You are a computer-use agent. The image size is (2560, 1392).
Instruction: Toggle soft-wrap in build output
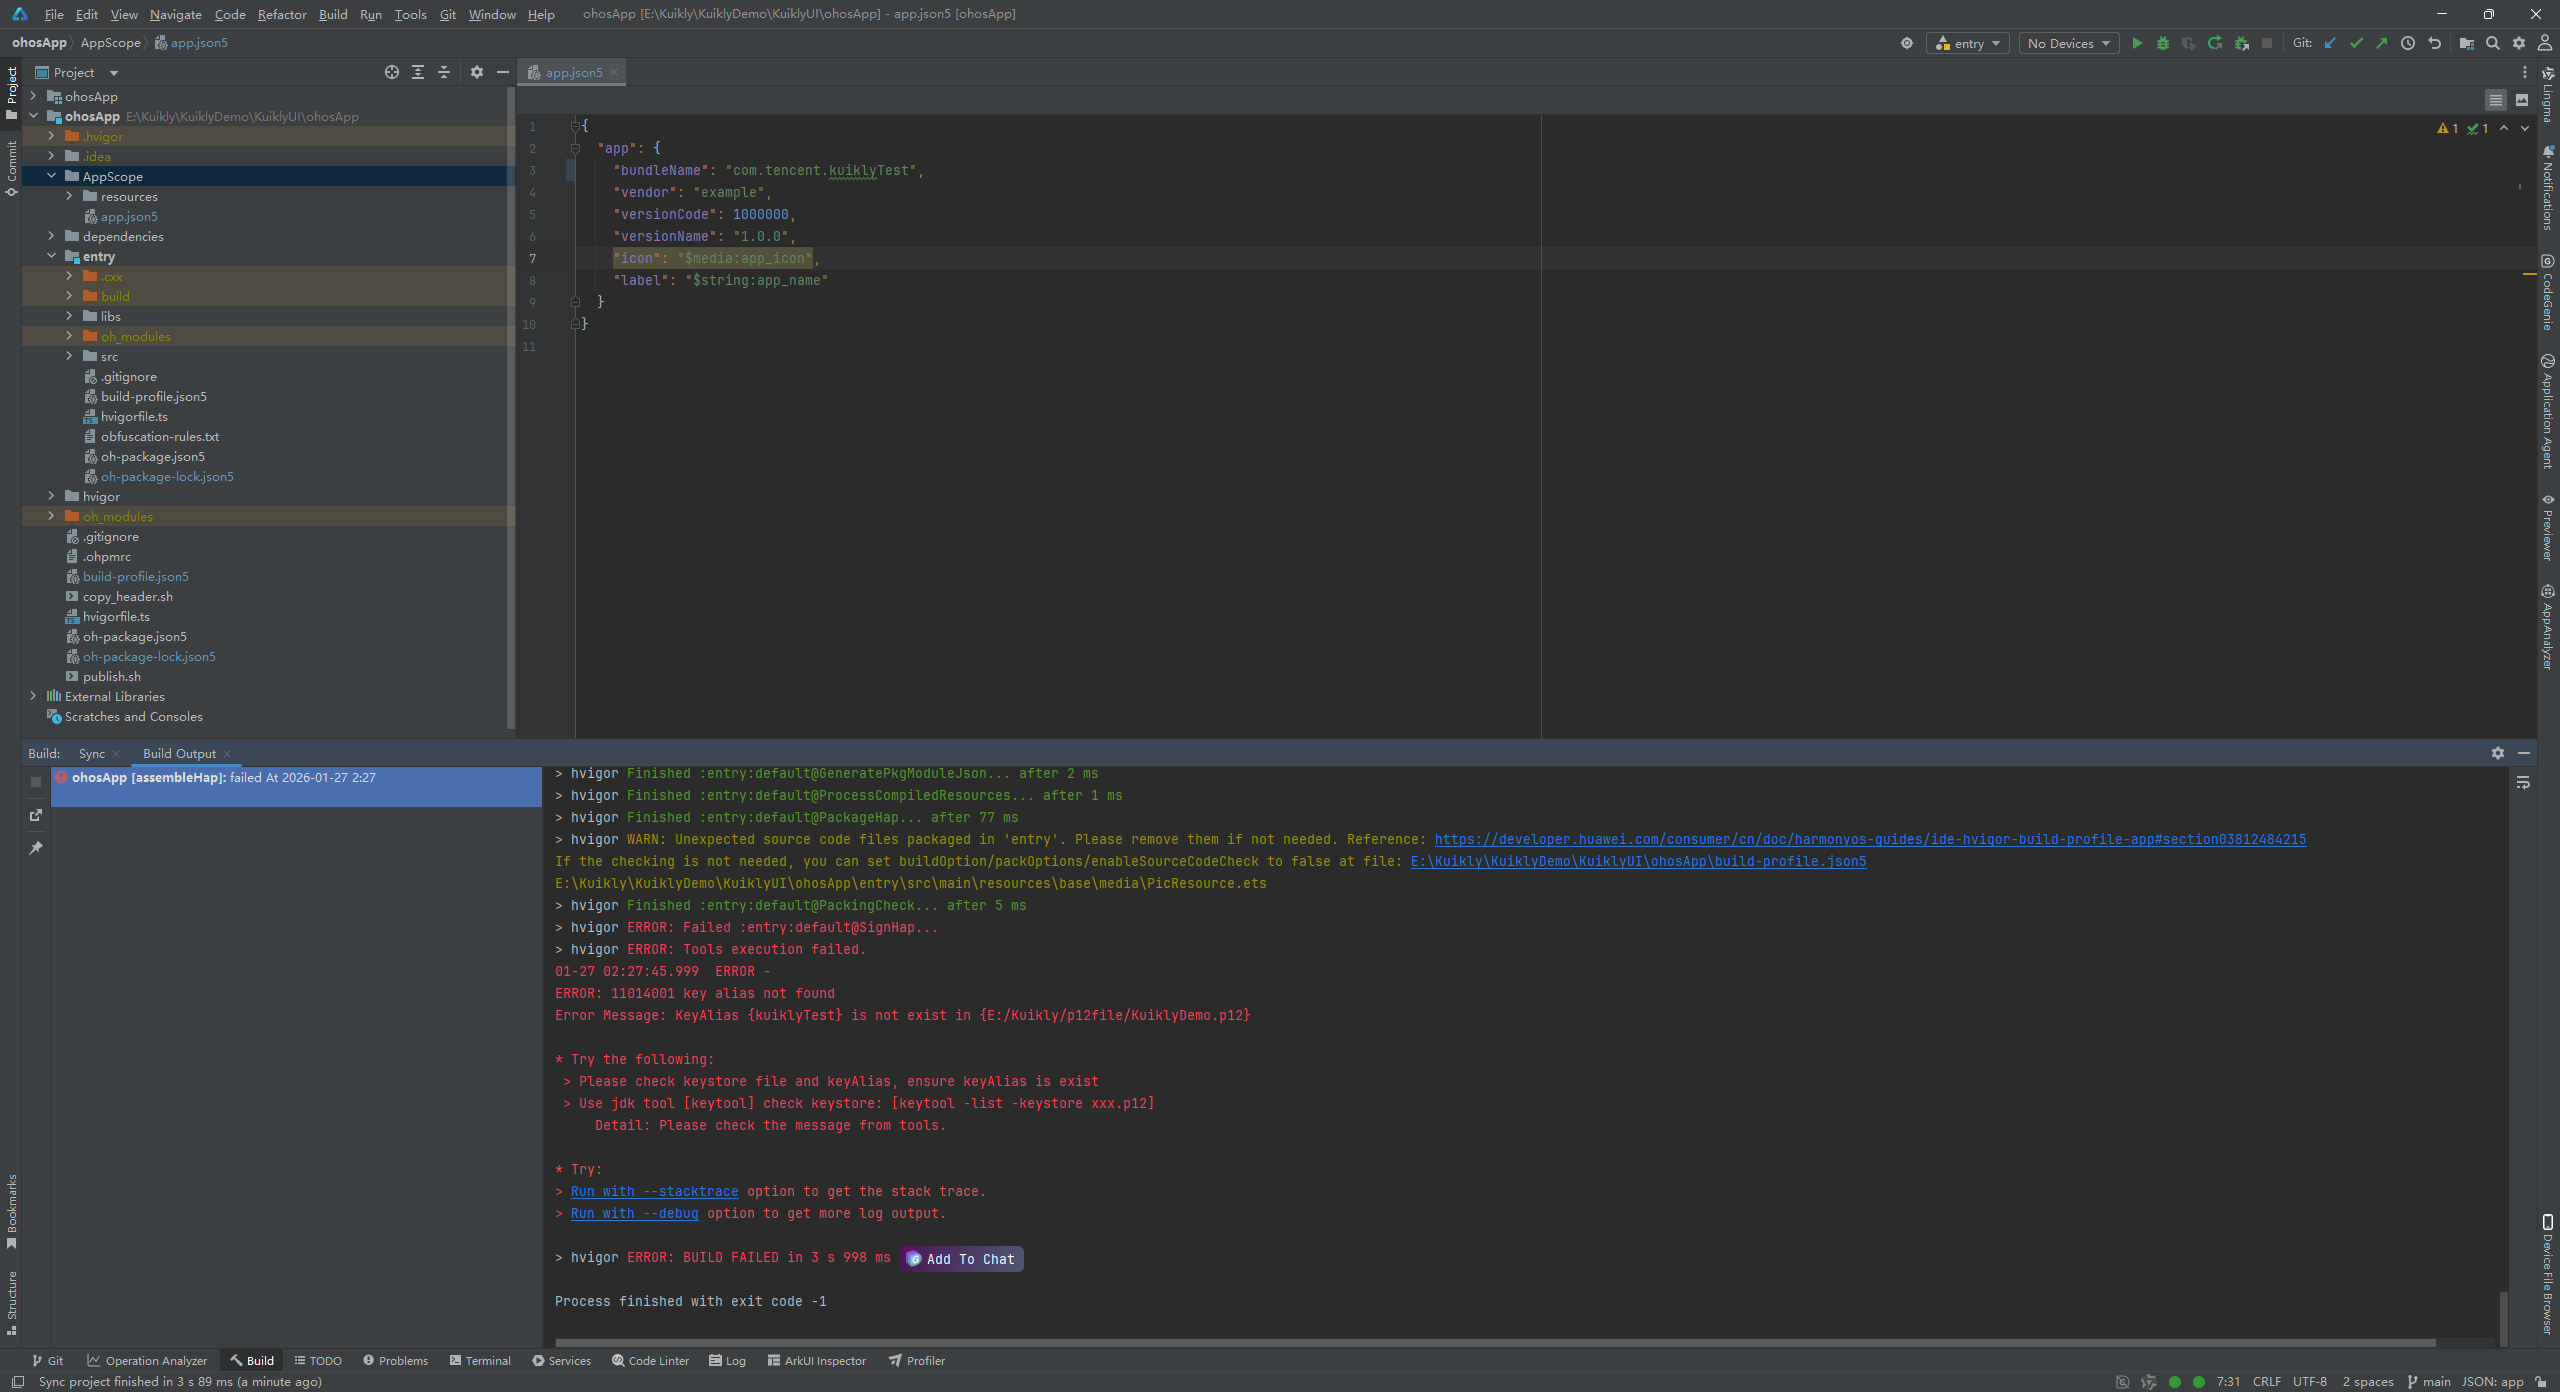[2523, 783]
